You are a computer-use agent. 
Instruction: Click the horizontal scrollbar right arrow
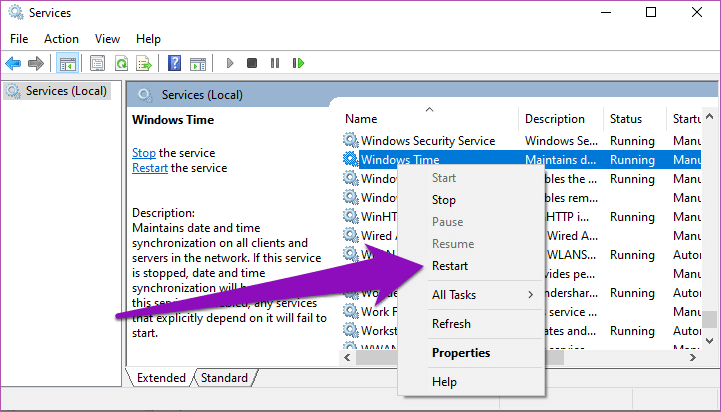tap(692, 357)
